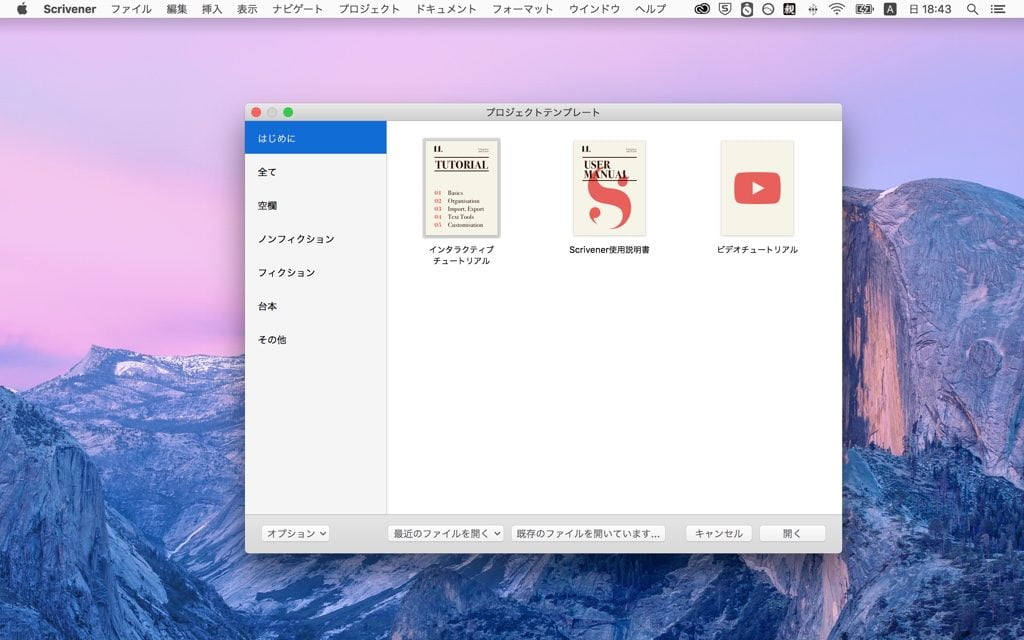Click the clock showing 日 18:43
This screenshot has height=640, width=1024.
tap(930, 9)
